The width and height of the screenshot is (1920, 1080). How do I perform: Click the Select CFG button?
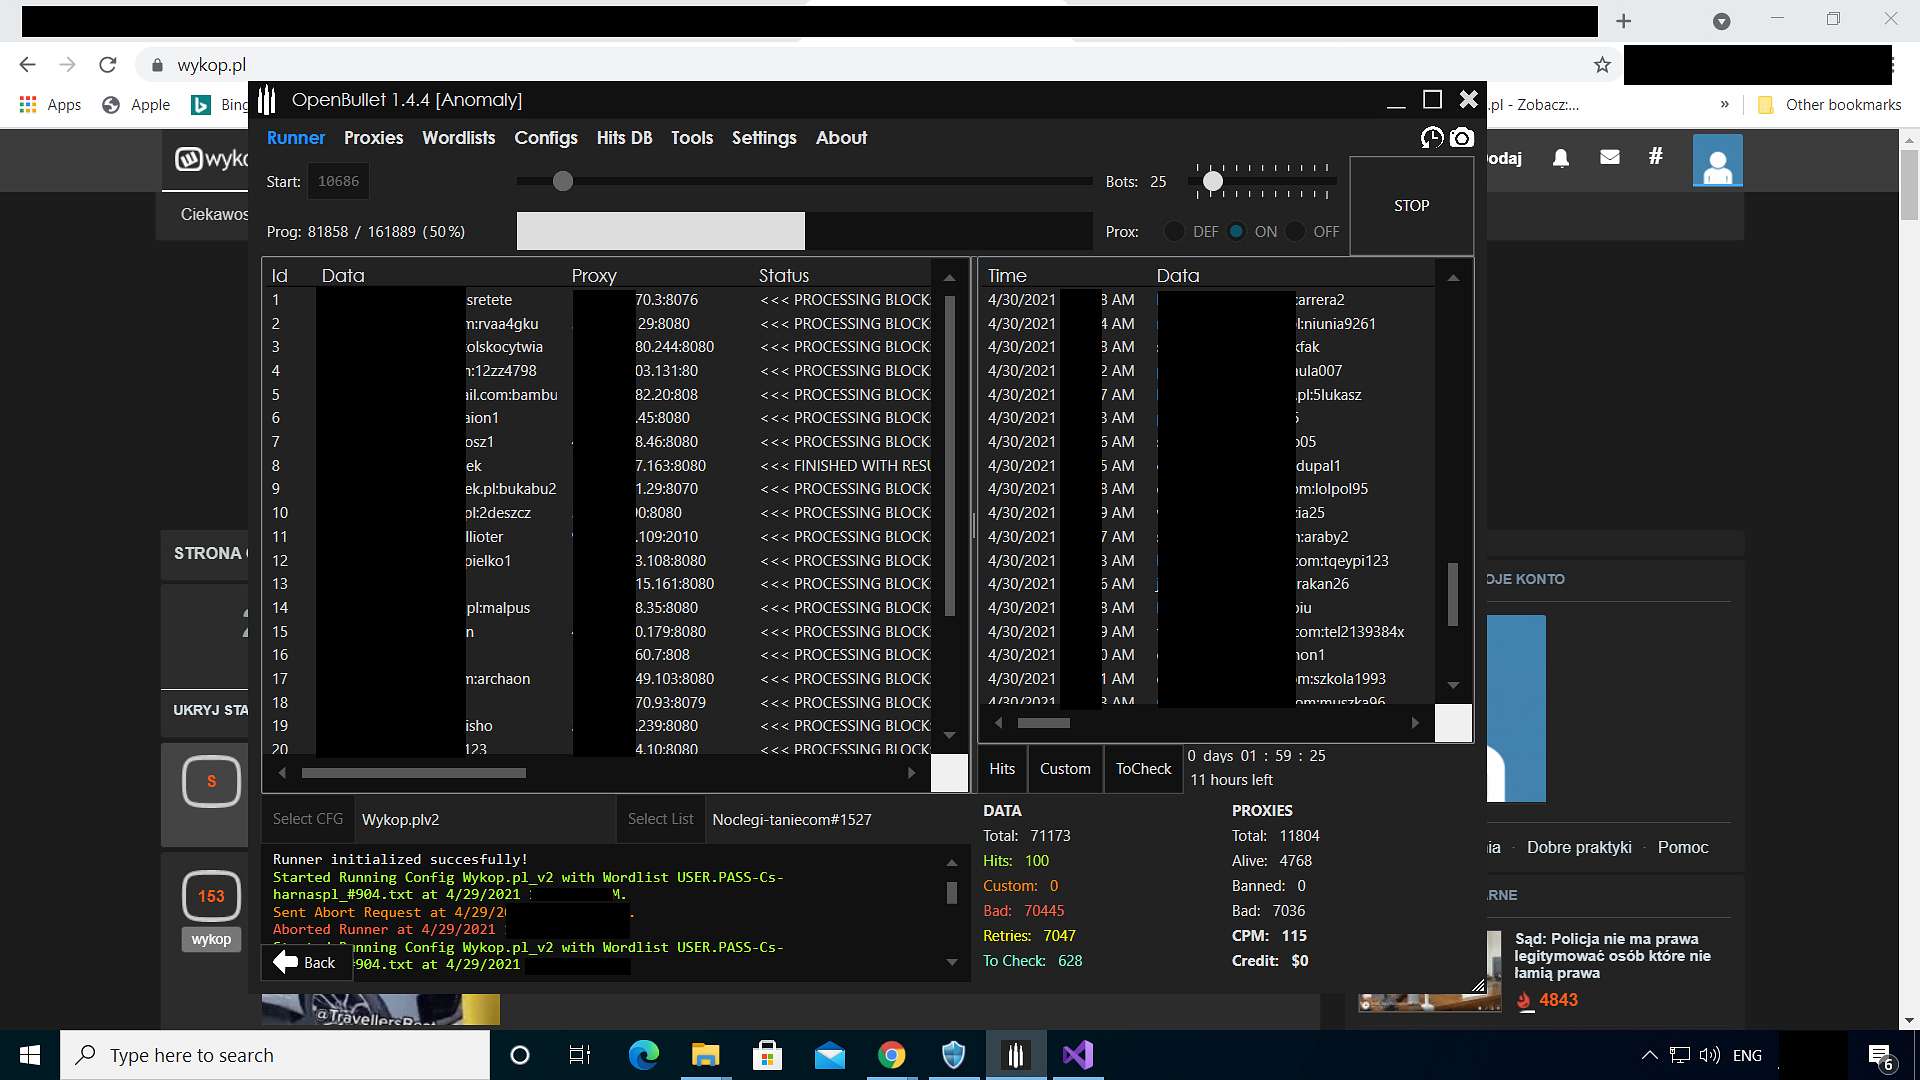[308, 819]
